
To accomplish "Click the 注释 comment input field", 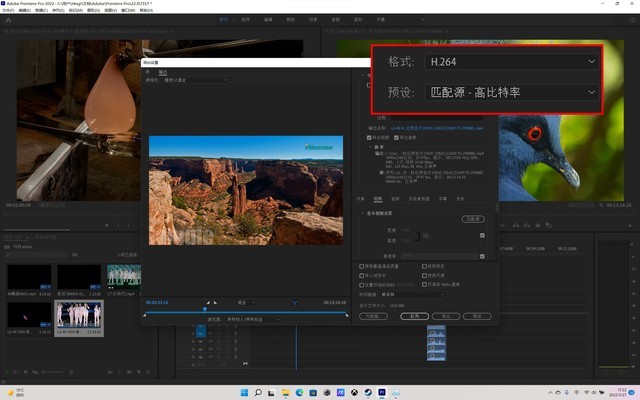I will pyautogui.click(x=436, y=118).
